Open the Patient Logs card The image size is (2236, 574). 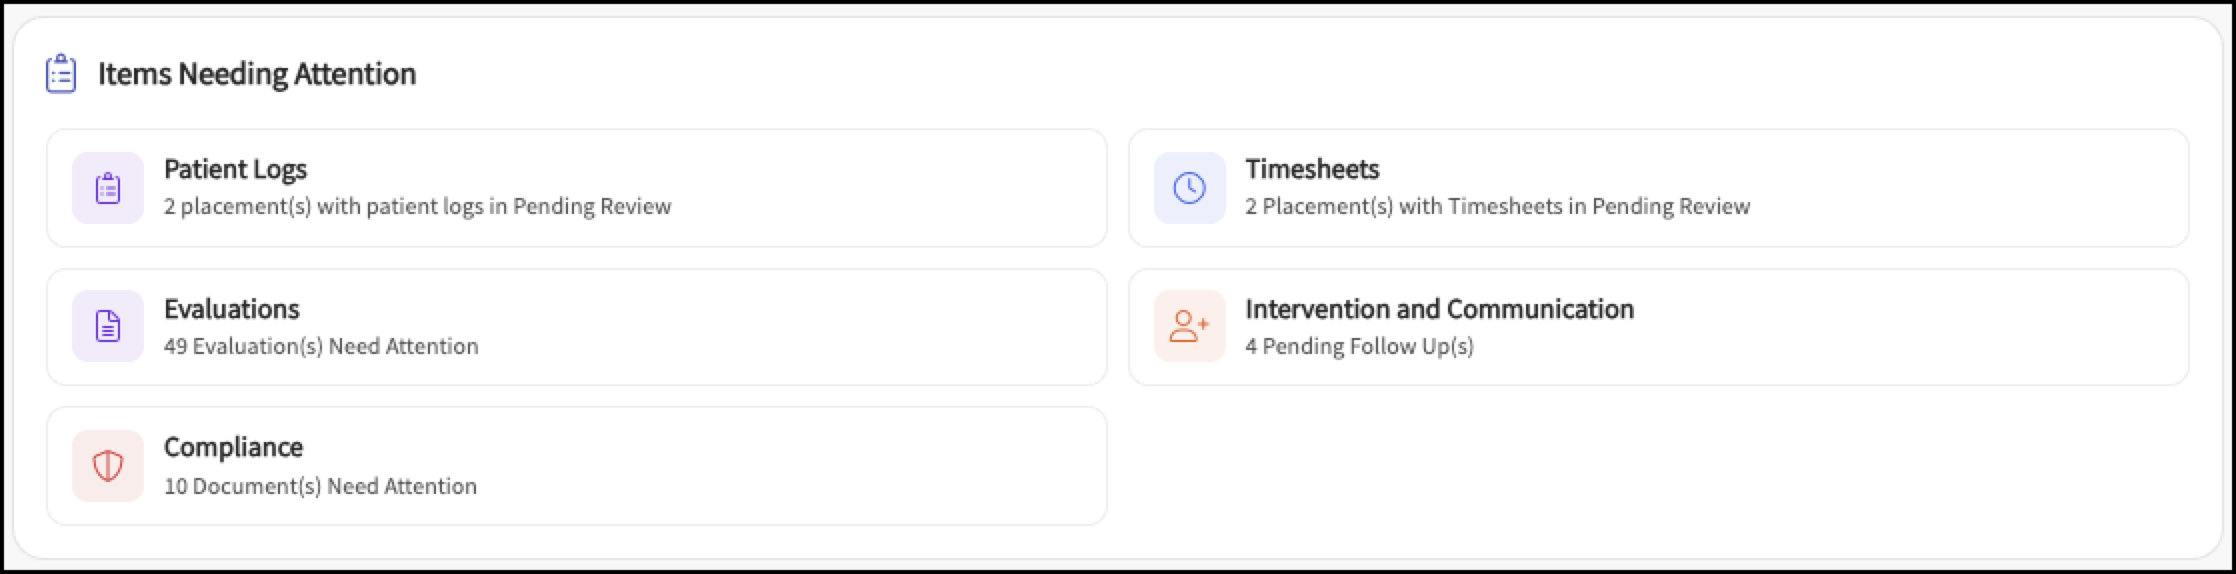[577, 188]
